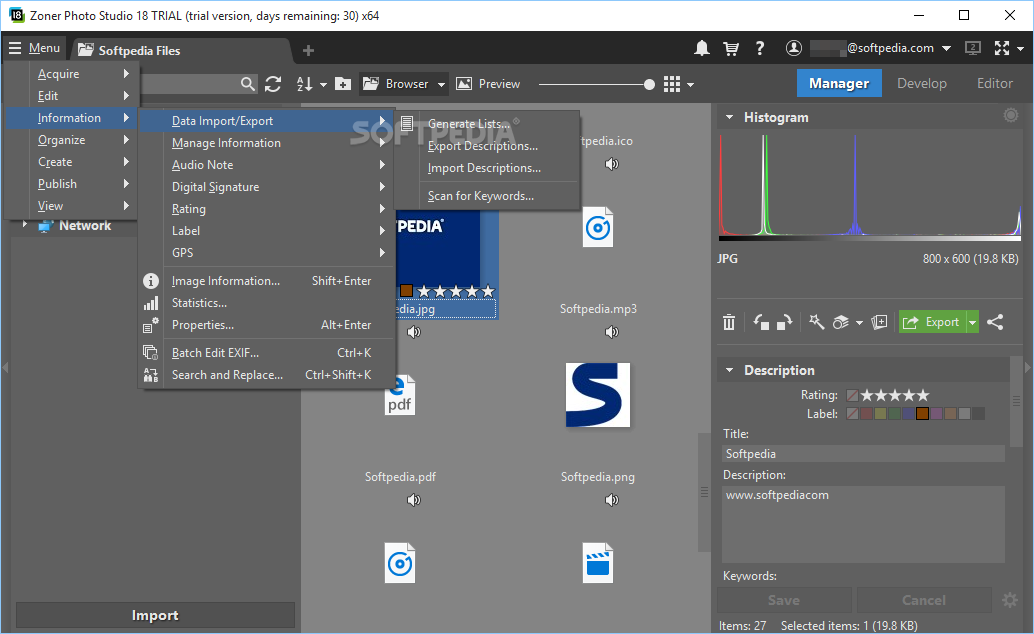Click the user account avatar icon

coord(794,48)
